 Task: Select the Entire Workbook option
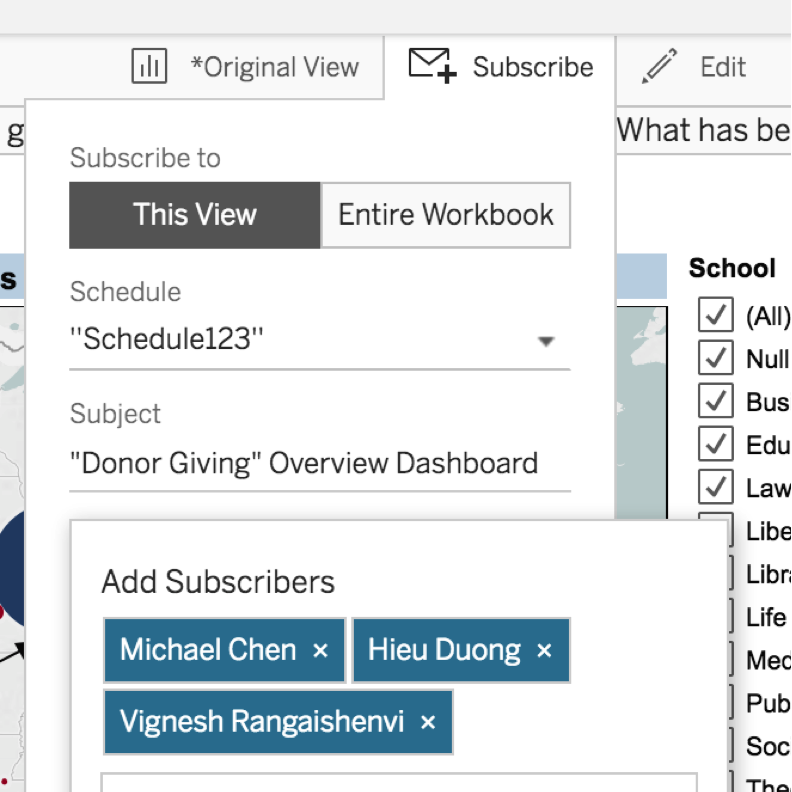point(446,215)
